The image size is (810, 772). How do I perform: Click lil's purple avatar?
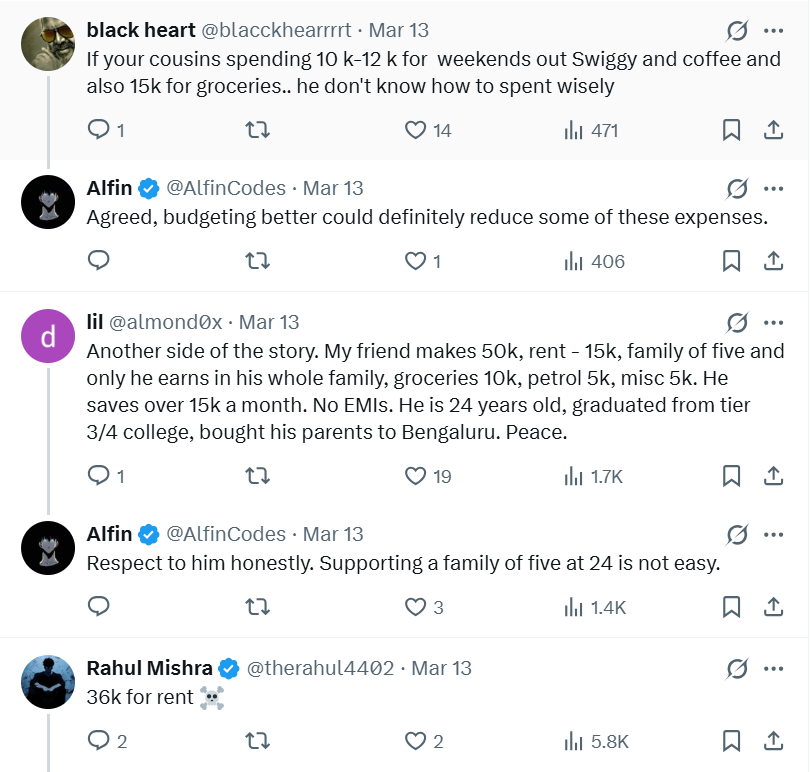tap(48, 336)
